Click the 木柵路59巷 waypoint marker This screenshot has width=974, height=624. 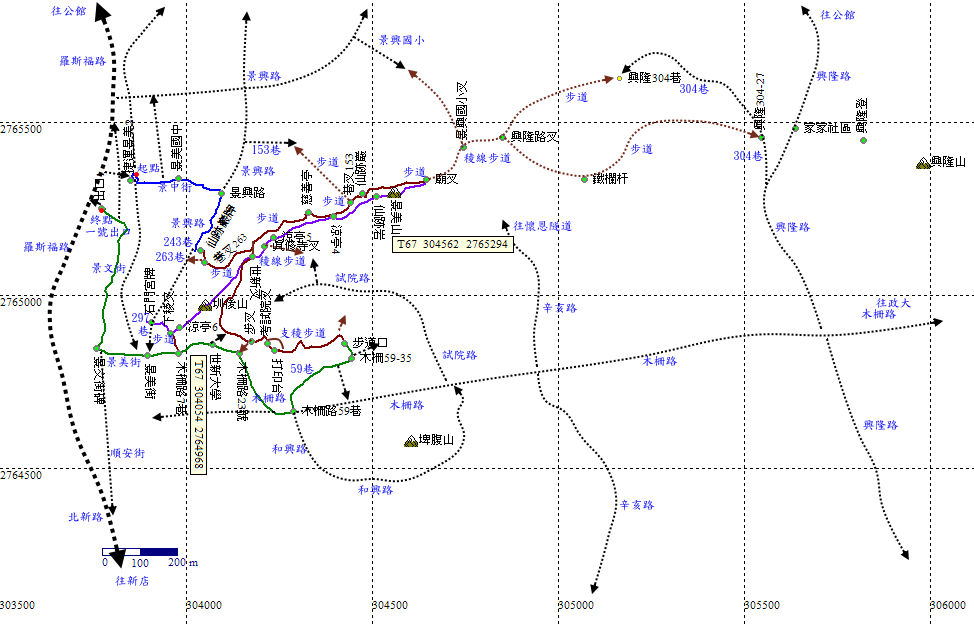pyautogui.click(x=293, y=411)
